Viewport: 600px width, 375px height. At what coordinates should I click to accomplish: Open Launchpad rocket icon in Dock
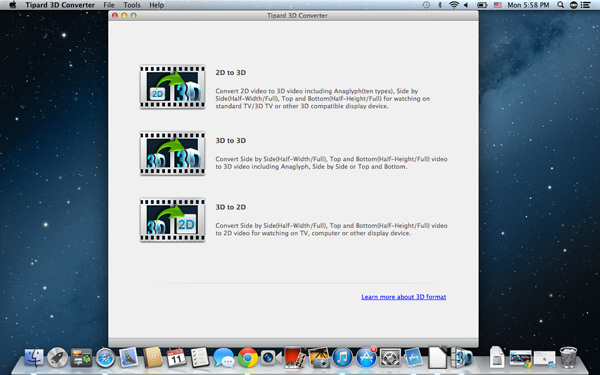click(x=57, y=358)
